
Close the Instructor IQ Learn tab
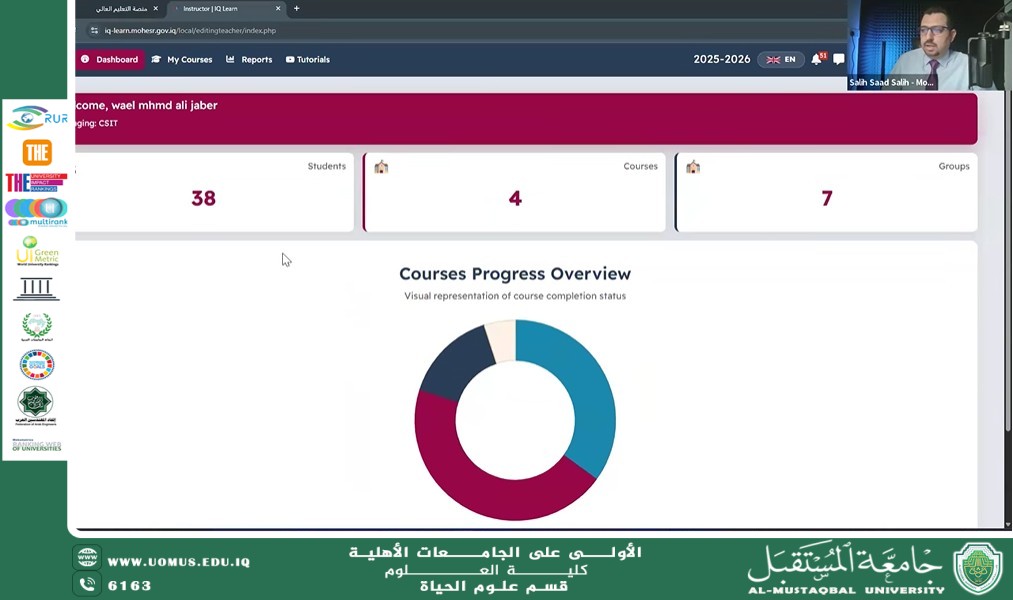tap(278, 9)
